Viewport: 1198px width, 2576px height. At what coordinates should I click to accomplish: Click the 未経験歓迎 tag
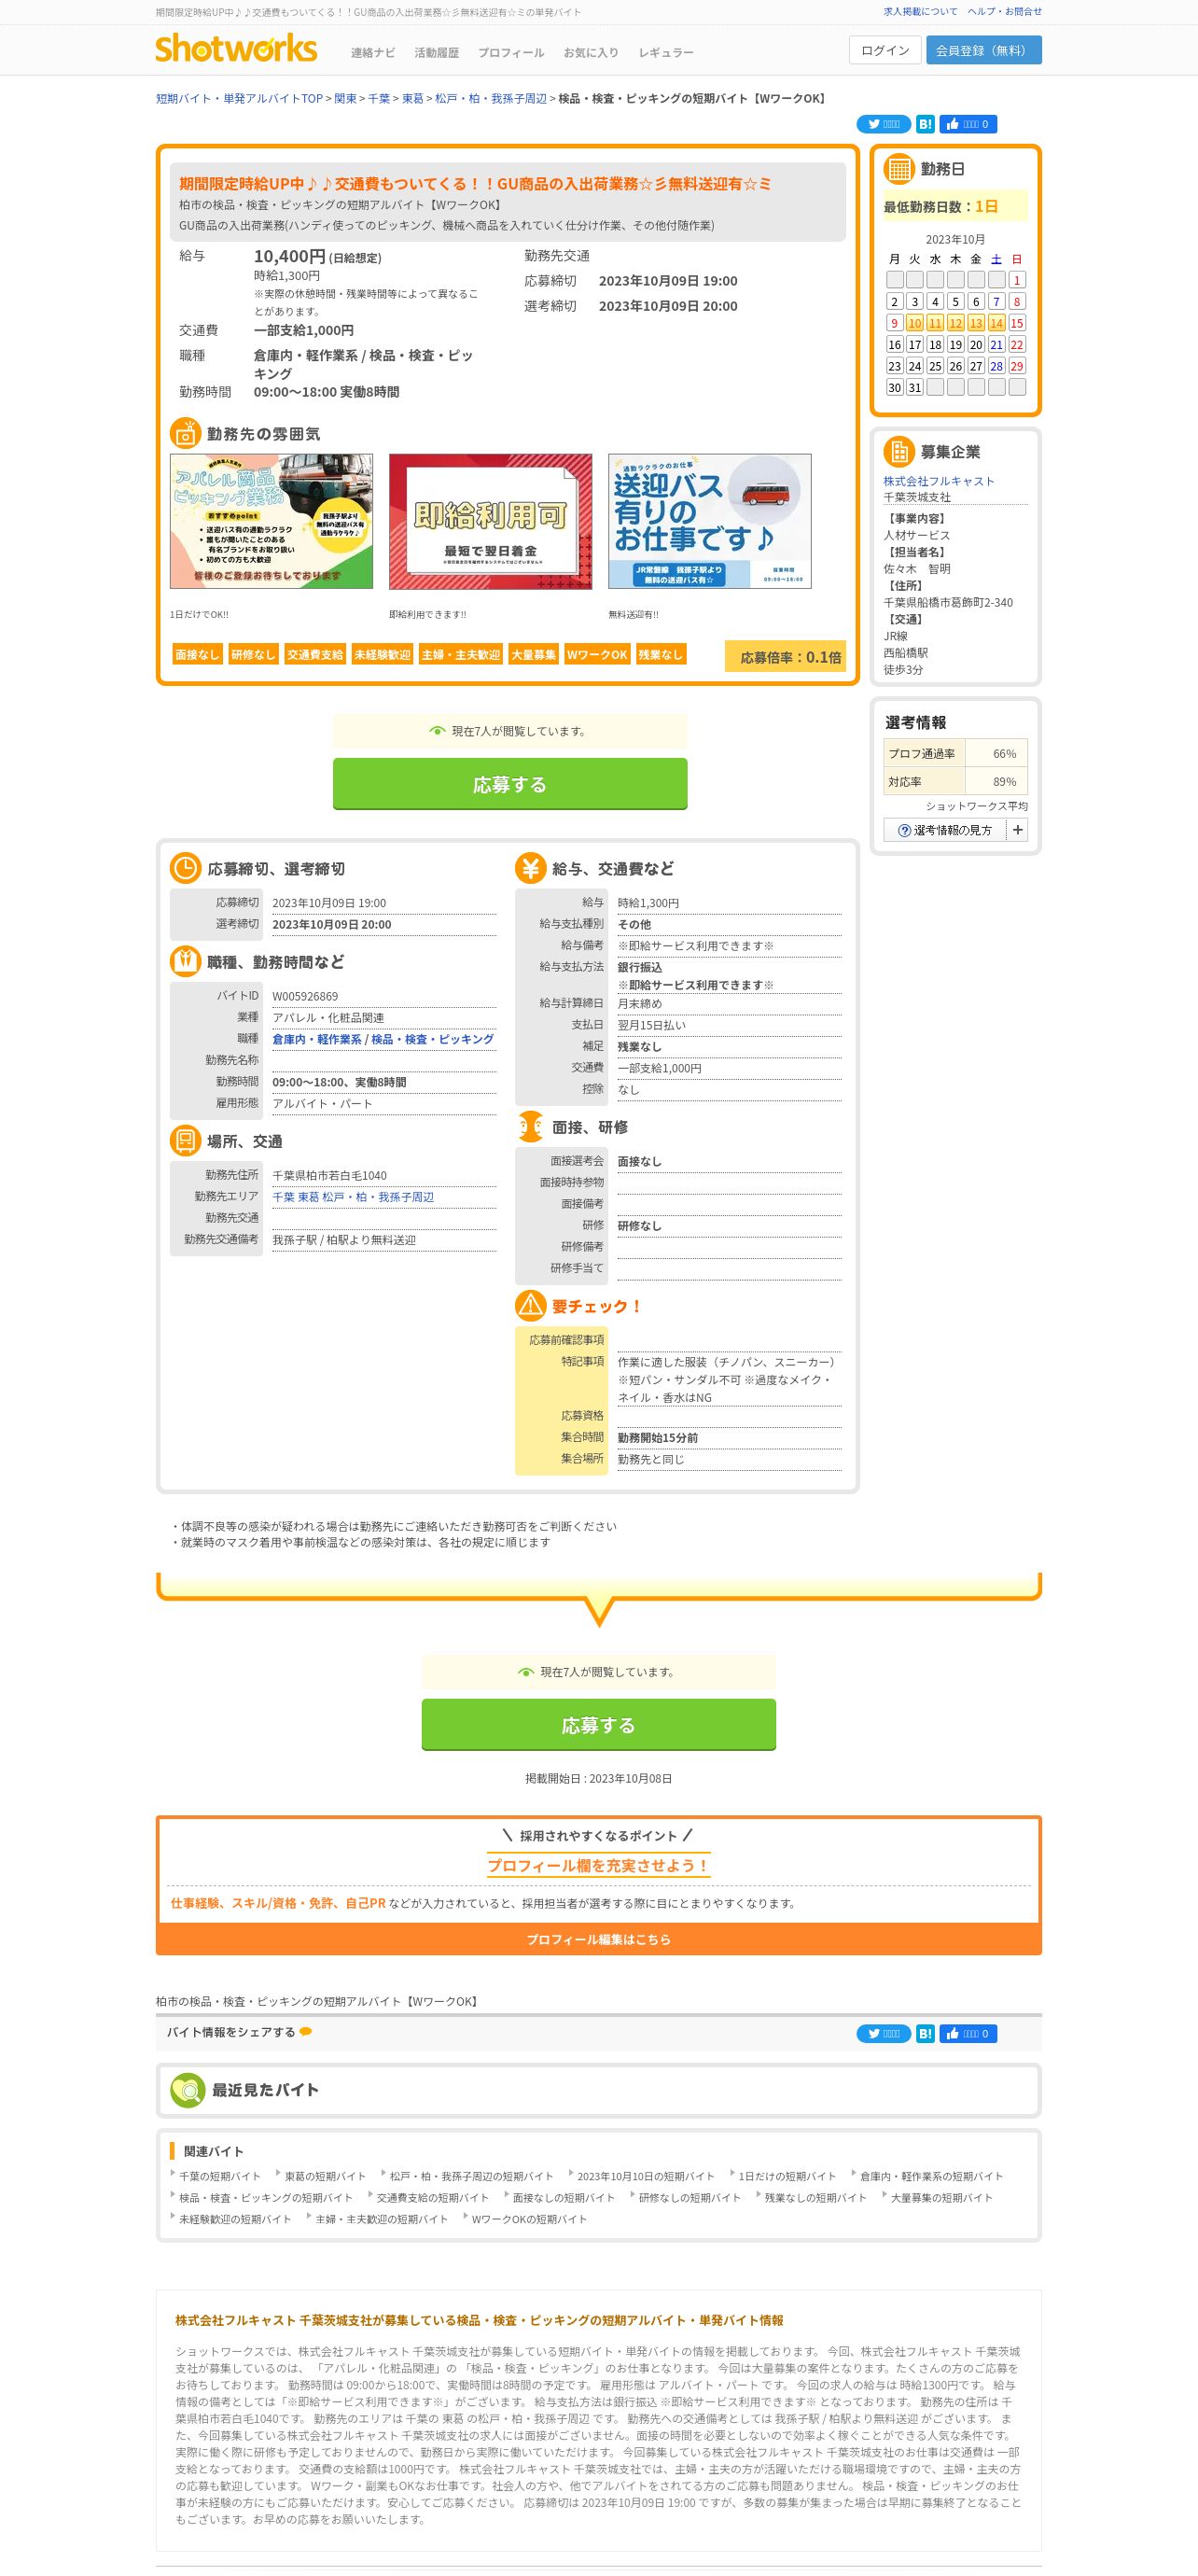point(382,654)
